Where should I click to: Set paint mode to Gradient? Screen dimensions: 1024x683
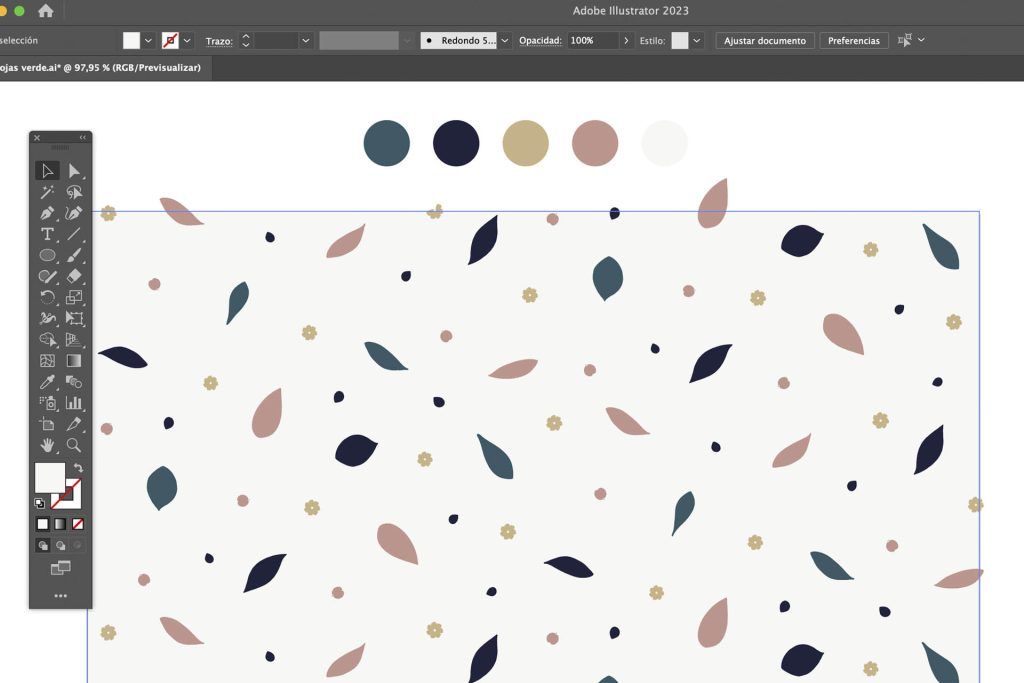[60, 524]
